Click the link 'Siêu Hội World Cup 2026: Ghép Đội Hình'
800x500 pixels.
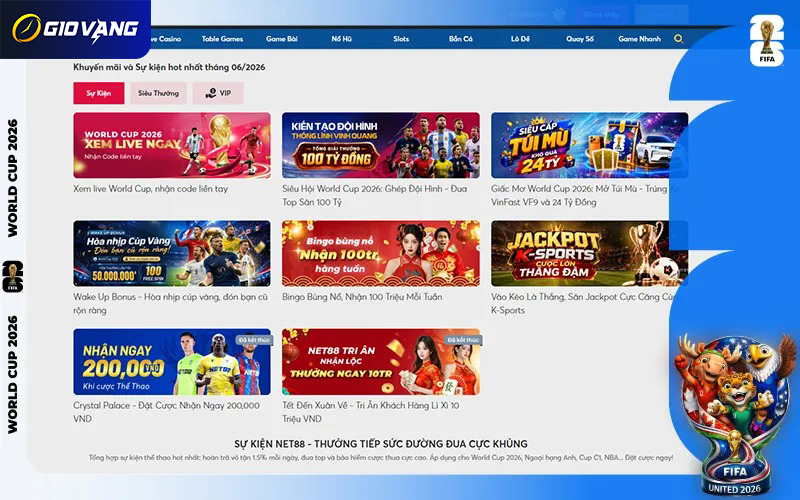click(x=374, y=195)
